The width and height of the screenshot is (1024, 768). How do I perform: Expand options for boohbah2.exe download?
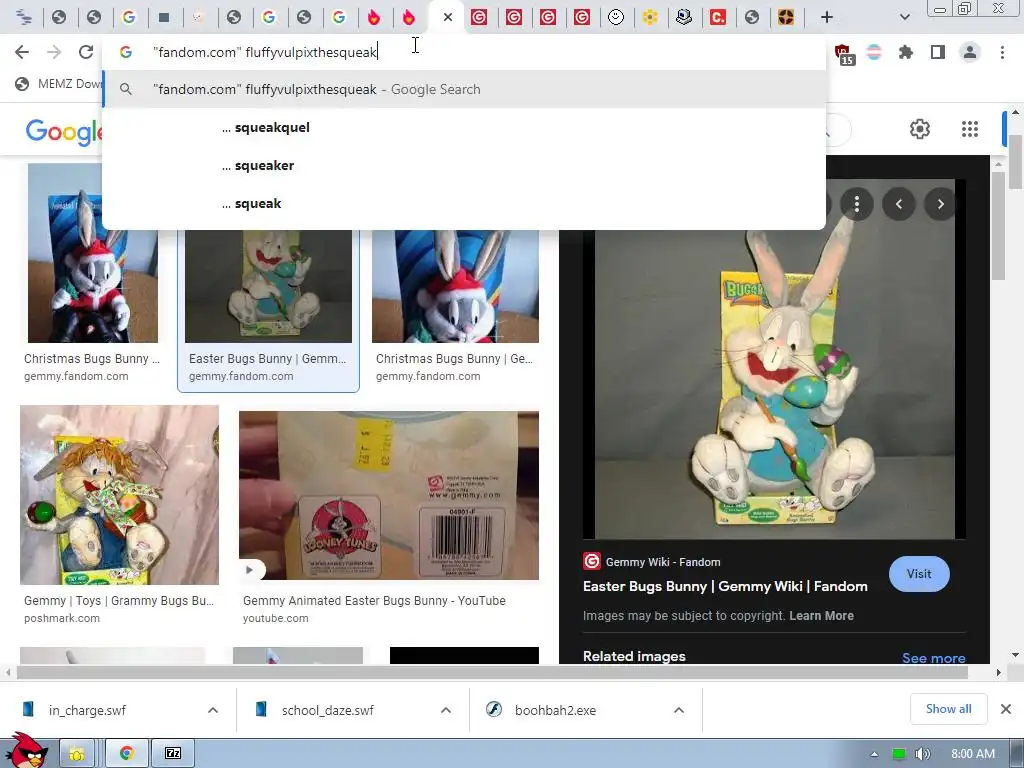click(679, 710)
